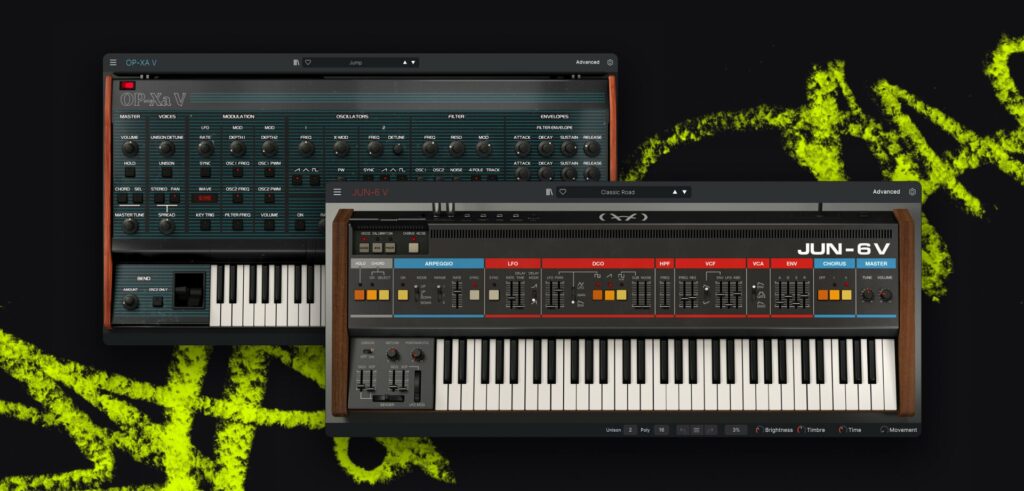This screenshot has width=1024, height=491.
Task: Click the JUN-6 V title label
Action: click(370, 192)
